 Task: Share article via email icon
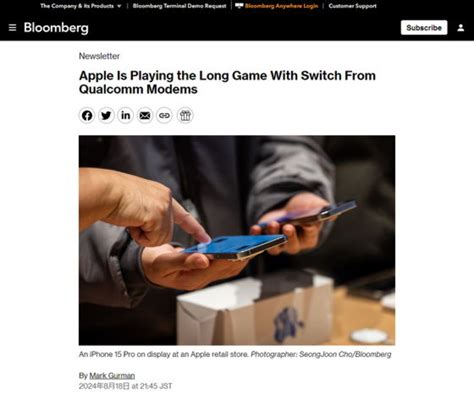[x=145, y=115]
